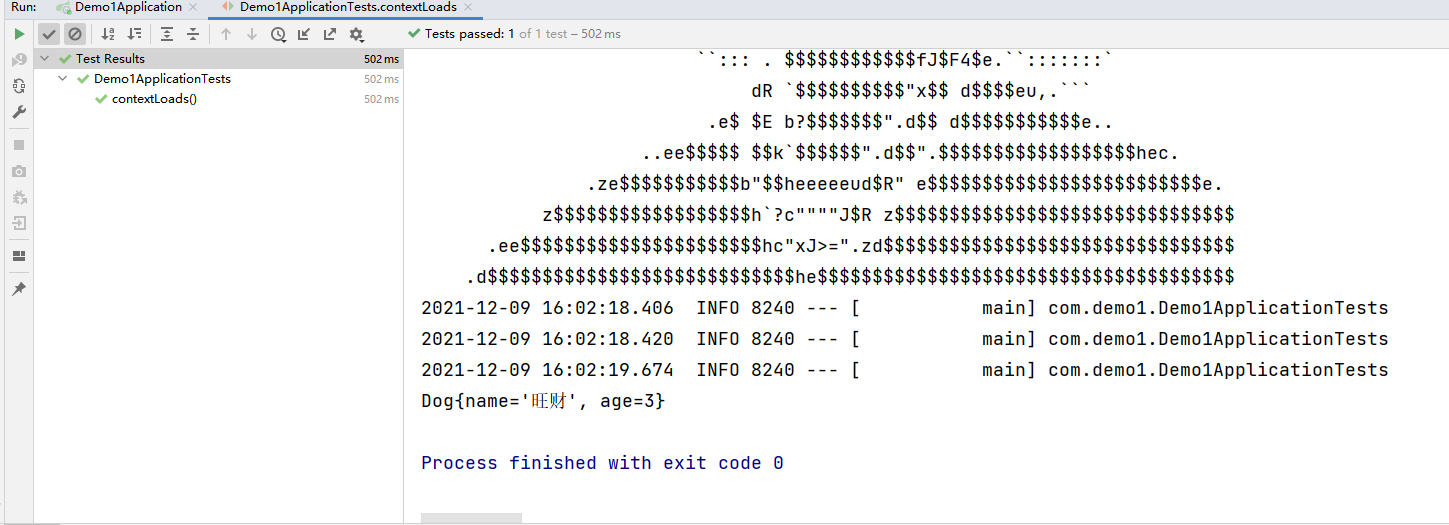Collapse all test nodes
This screenshot has width=1449, height=525.
pyautogui.click(x=193, y=34)
